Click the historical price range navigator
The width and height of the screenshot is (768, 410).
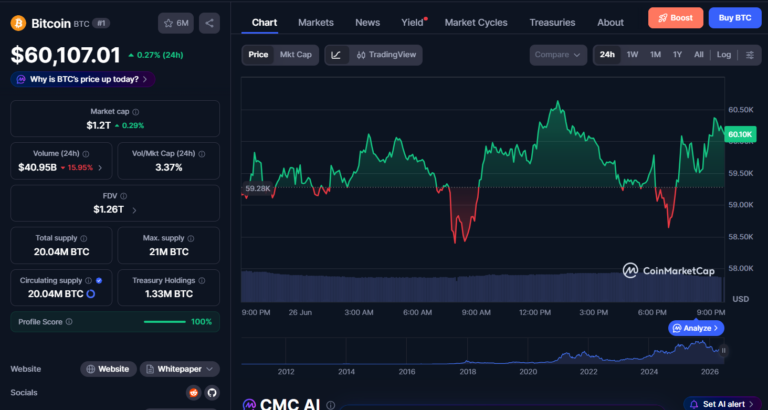(x=480, y=351)
